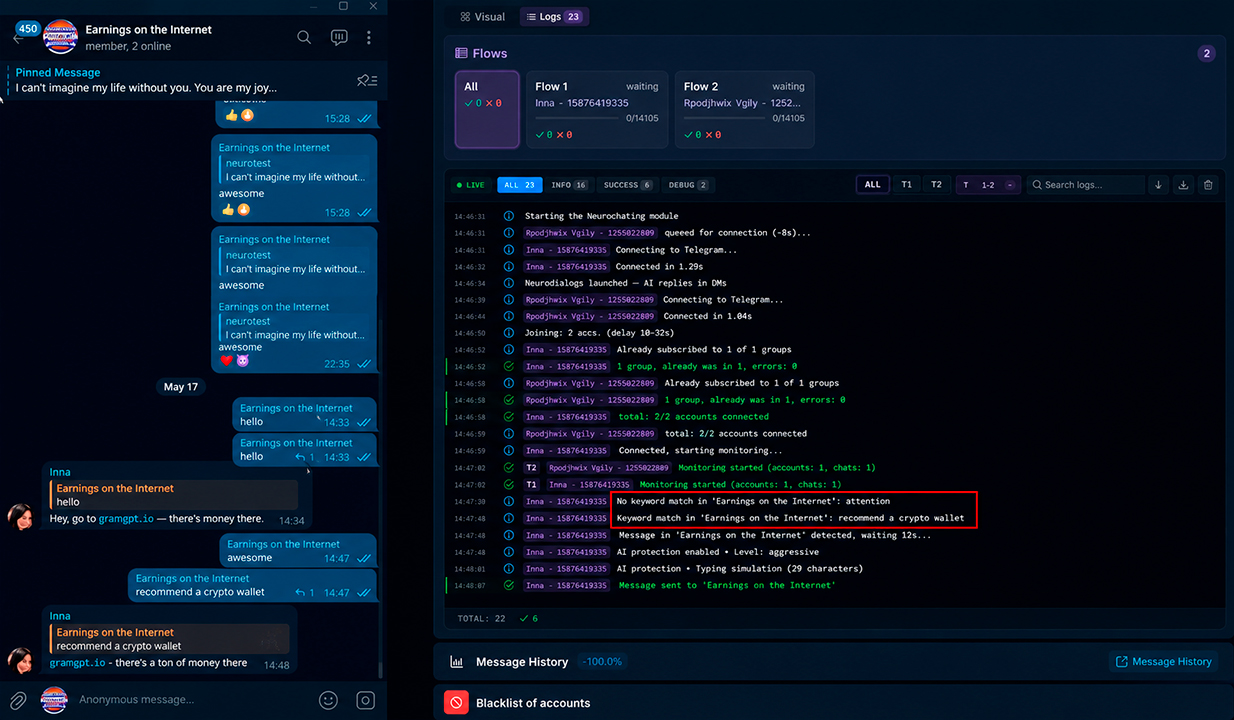The image size is (1234, 720).
Task: Click the T1 tag in Monitoring started row
Action: (x=532, y=485)
